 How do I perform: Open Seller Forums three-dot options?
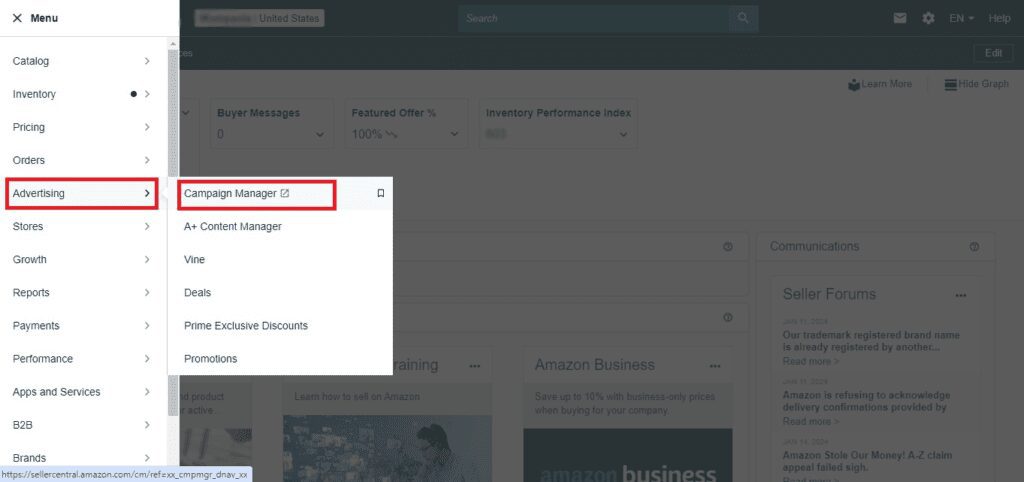pyautogui.click(x=961, y=295)
